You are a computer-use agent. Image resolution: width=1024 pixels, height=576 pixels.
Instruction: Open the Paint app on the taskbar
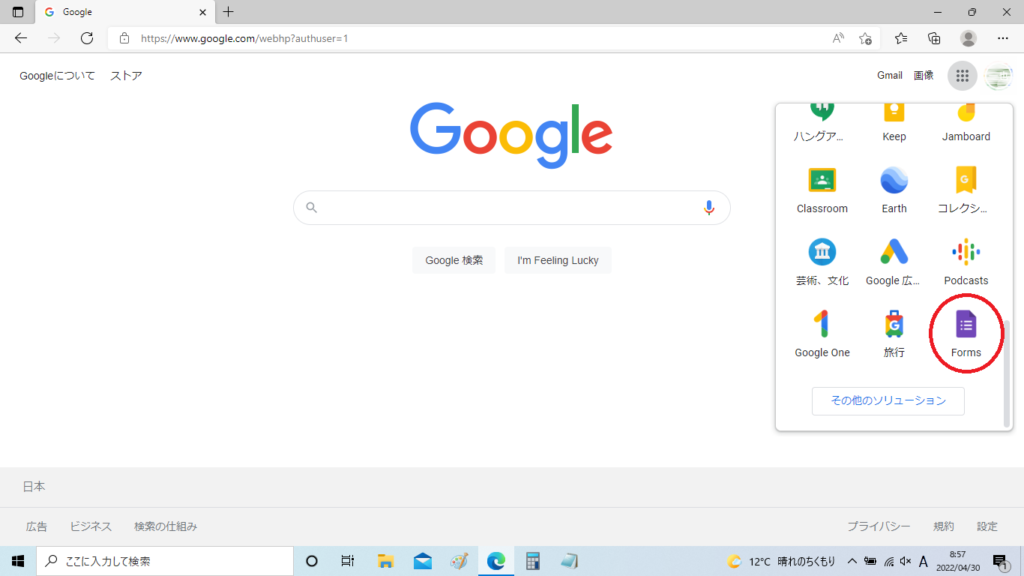tap(459, 561)
